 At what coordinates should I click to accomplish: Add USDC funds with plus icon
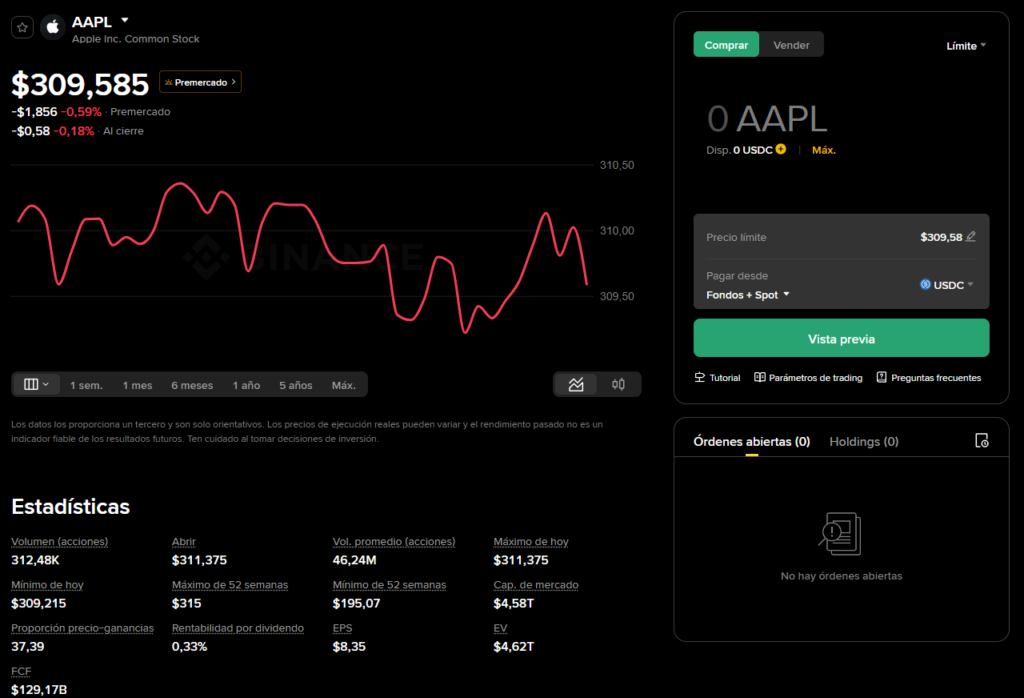pyautogui.click(x=781, y=150)
